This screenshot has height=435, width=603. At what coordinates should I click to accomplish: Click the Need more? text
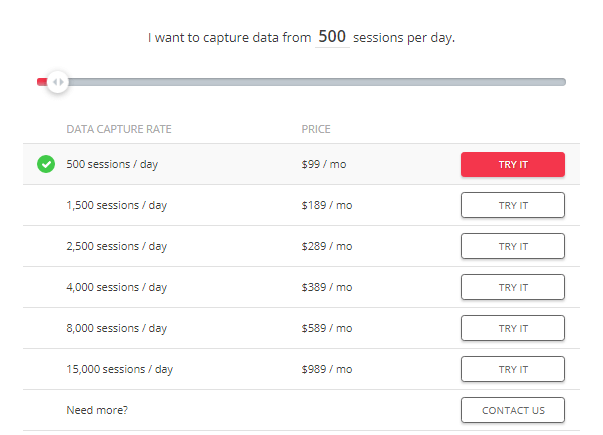click(97, 410)
